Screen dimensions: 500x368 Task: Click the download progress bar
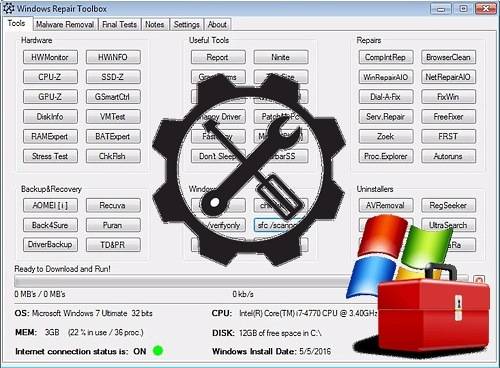241,281
